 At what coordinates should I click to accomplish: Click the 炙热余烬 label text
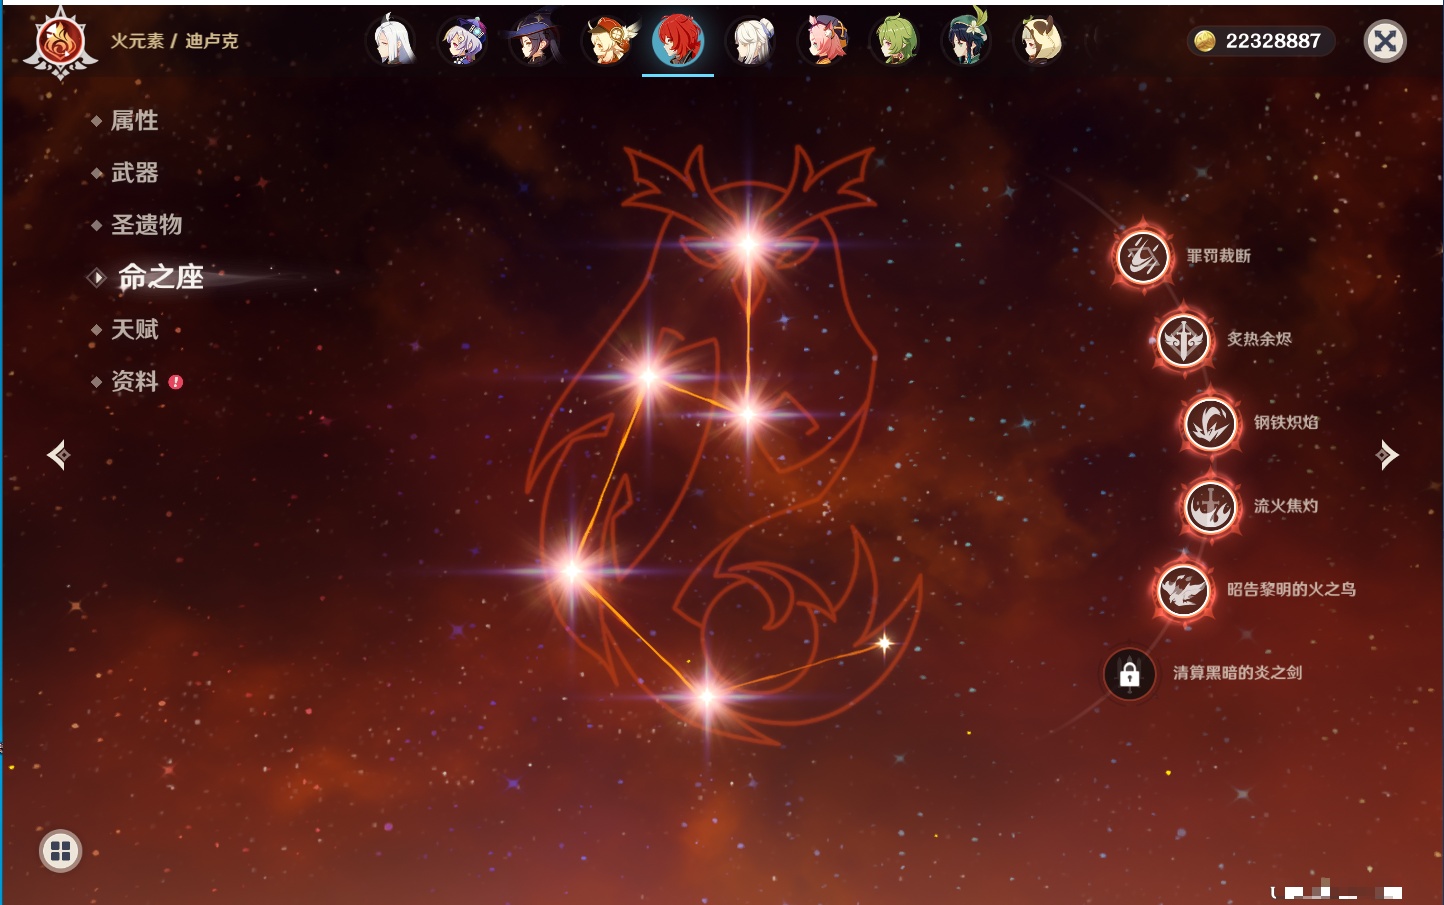coord(1260,339)
